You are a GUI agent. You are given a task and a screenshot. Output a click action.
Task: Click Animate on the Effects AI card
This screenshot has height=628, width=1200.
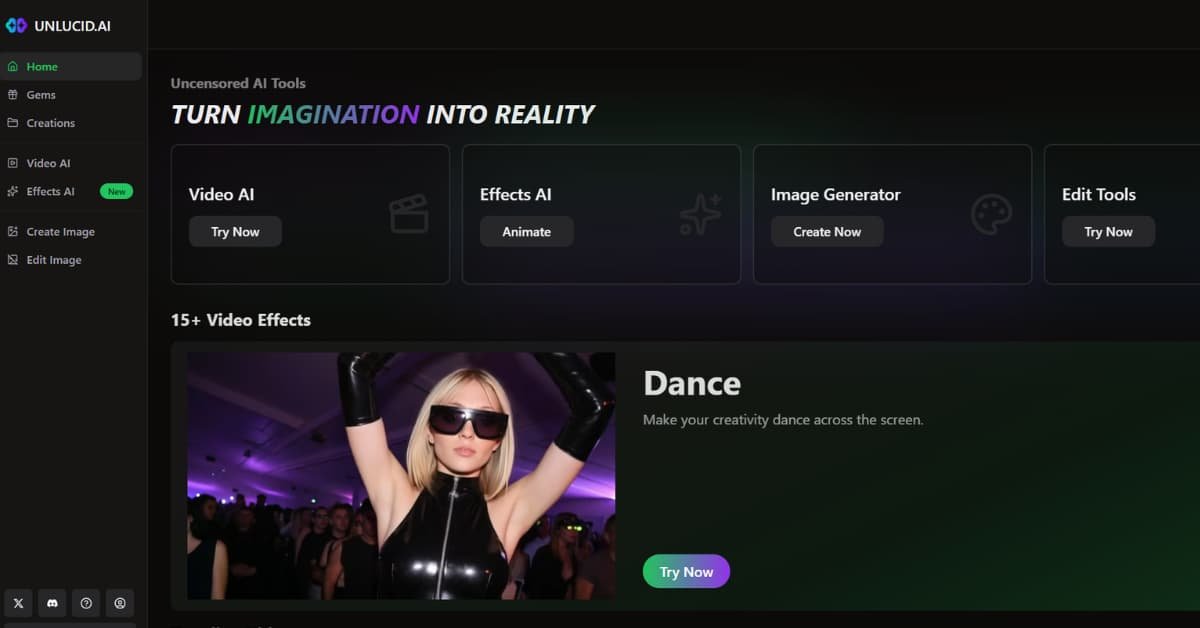click(x=526, y=231)
